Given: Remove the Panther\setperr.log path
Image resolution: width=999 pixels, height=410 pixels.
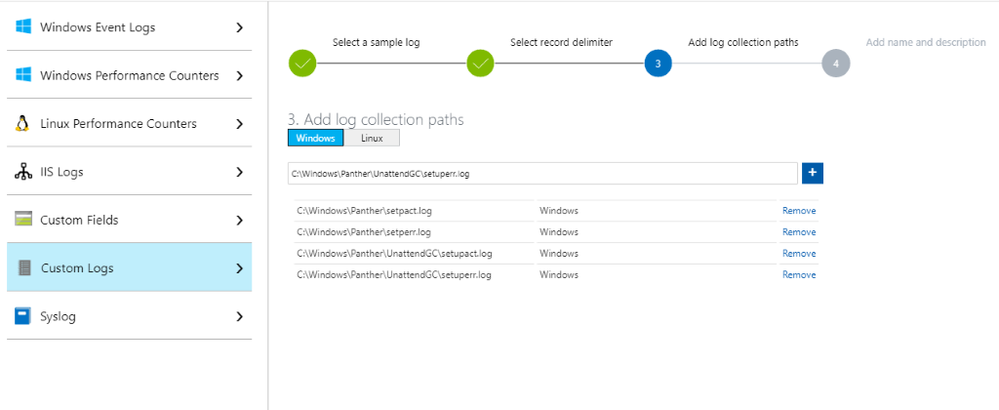Looking at the screenshot, I should click(x=799, y=232).
